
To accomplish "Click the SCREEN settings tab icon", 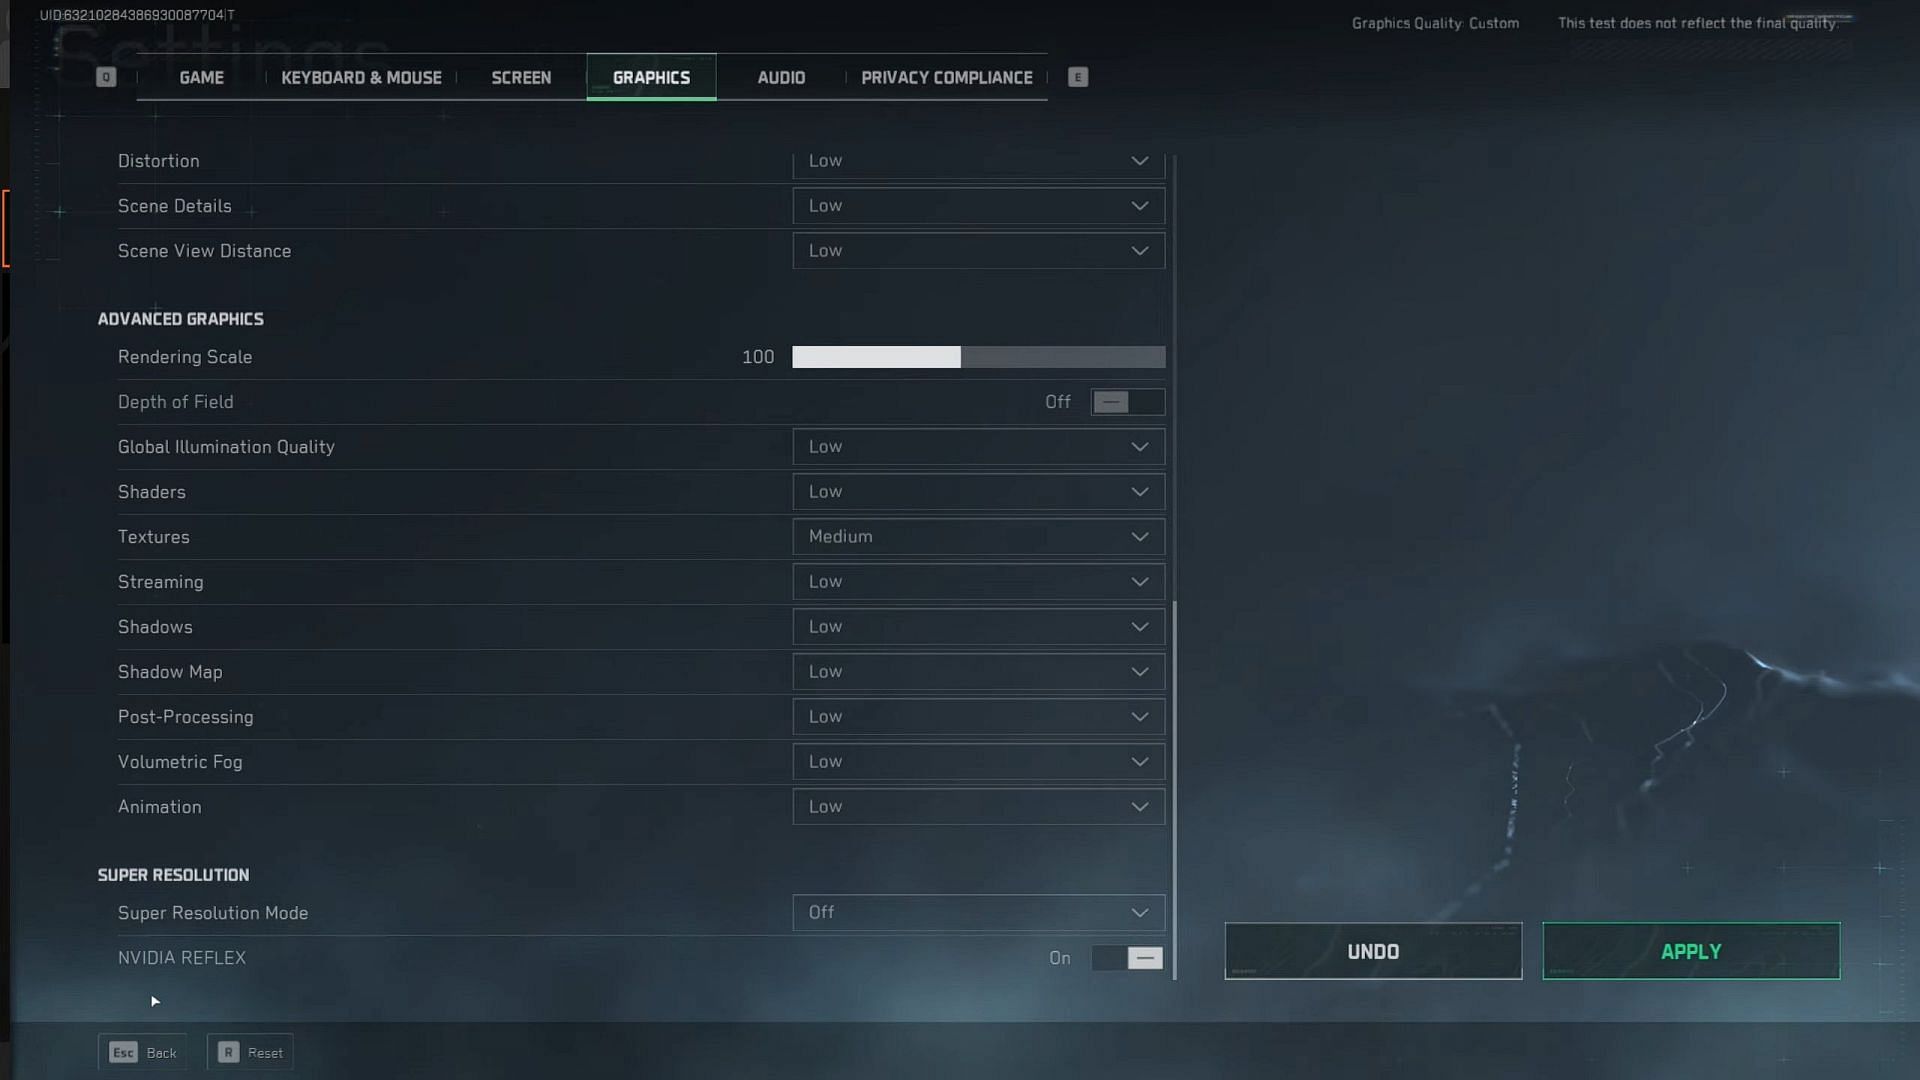I will coord(521,76).
